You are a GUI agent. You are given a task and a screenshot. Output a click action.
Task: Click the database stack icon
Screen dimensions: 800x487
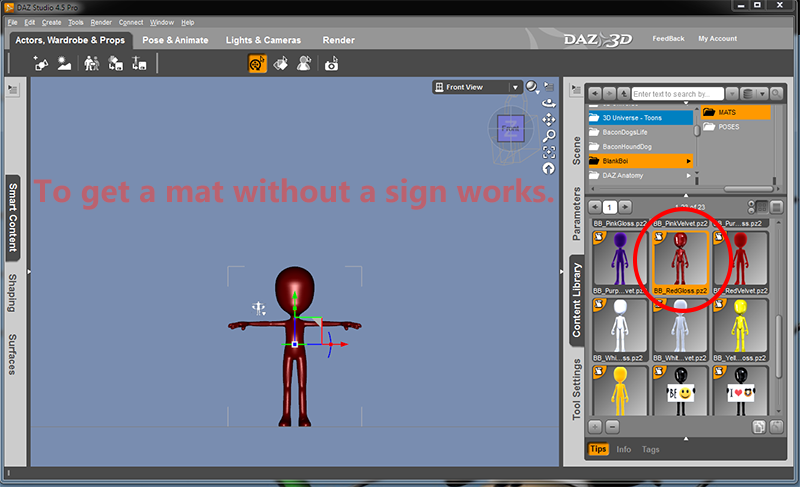coord(748,94)
